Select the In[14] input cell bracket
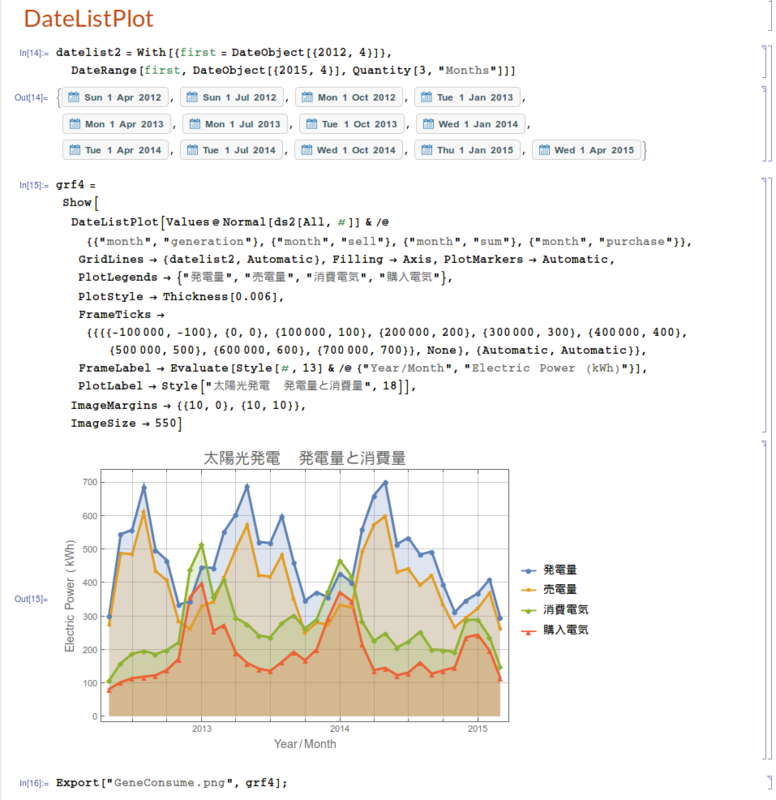Viewport: 776px width, 800px height. pos(765,61)
